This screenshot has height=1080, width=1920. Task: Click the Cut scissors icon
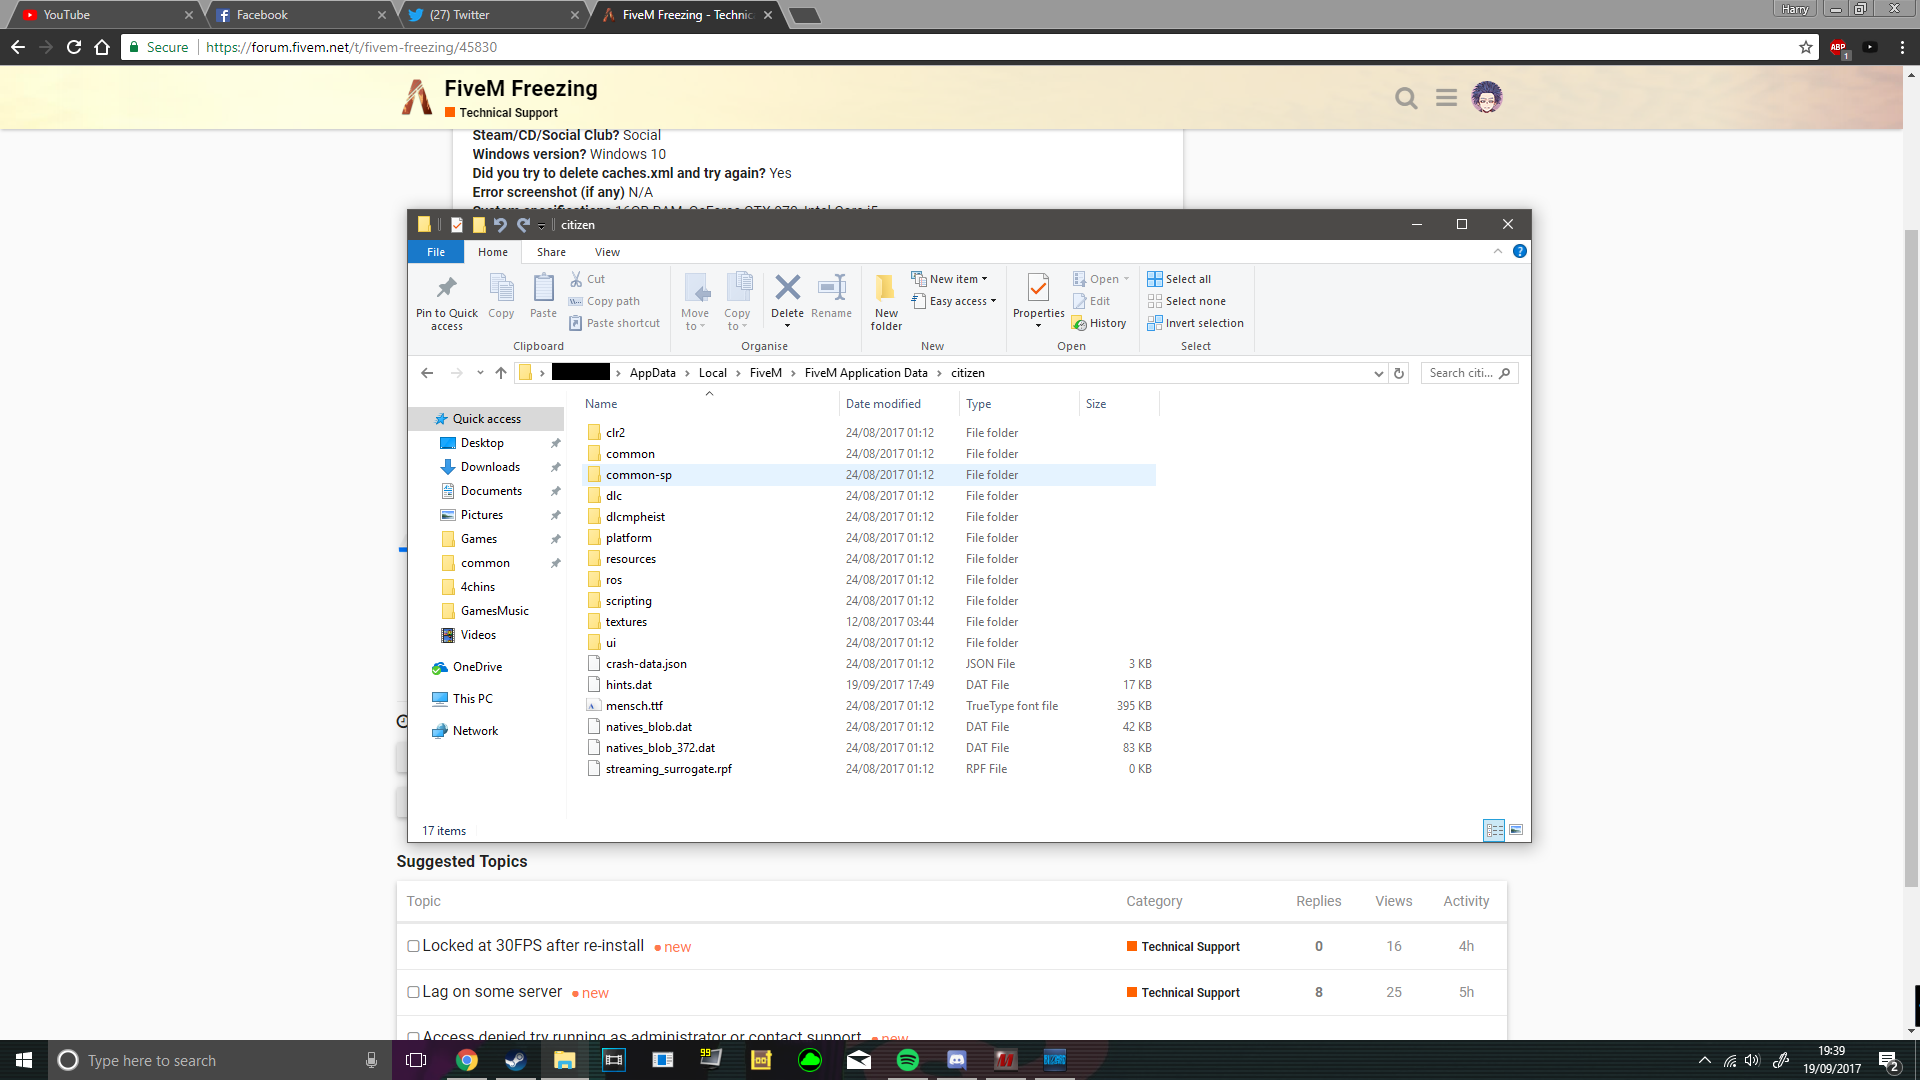click(576, 279)
